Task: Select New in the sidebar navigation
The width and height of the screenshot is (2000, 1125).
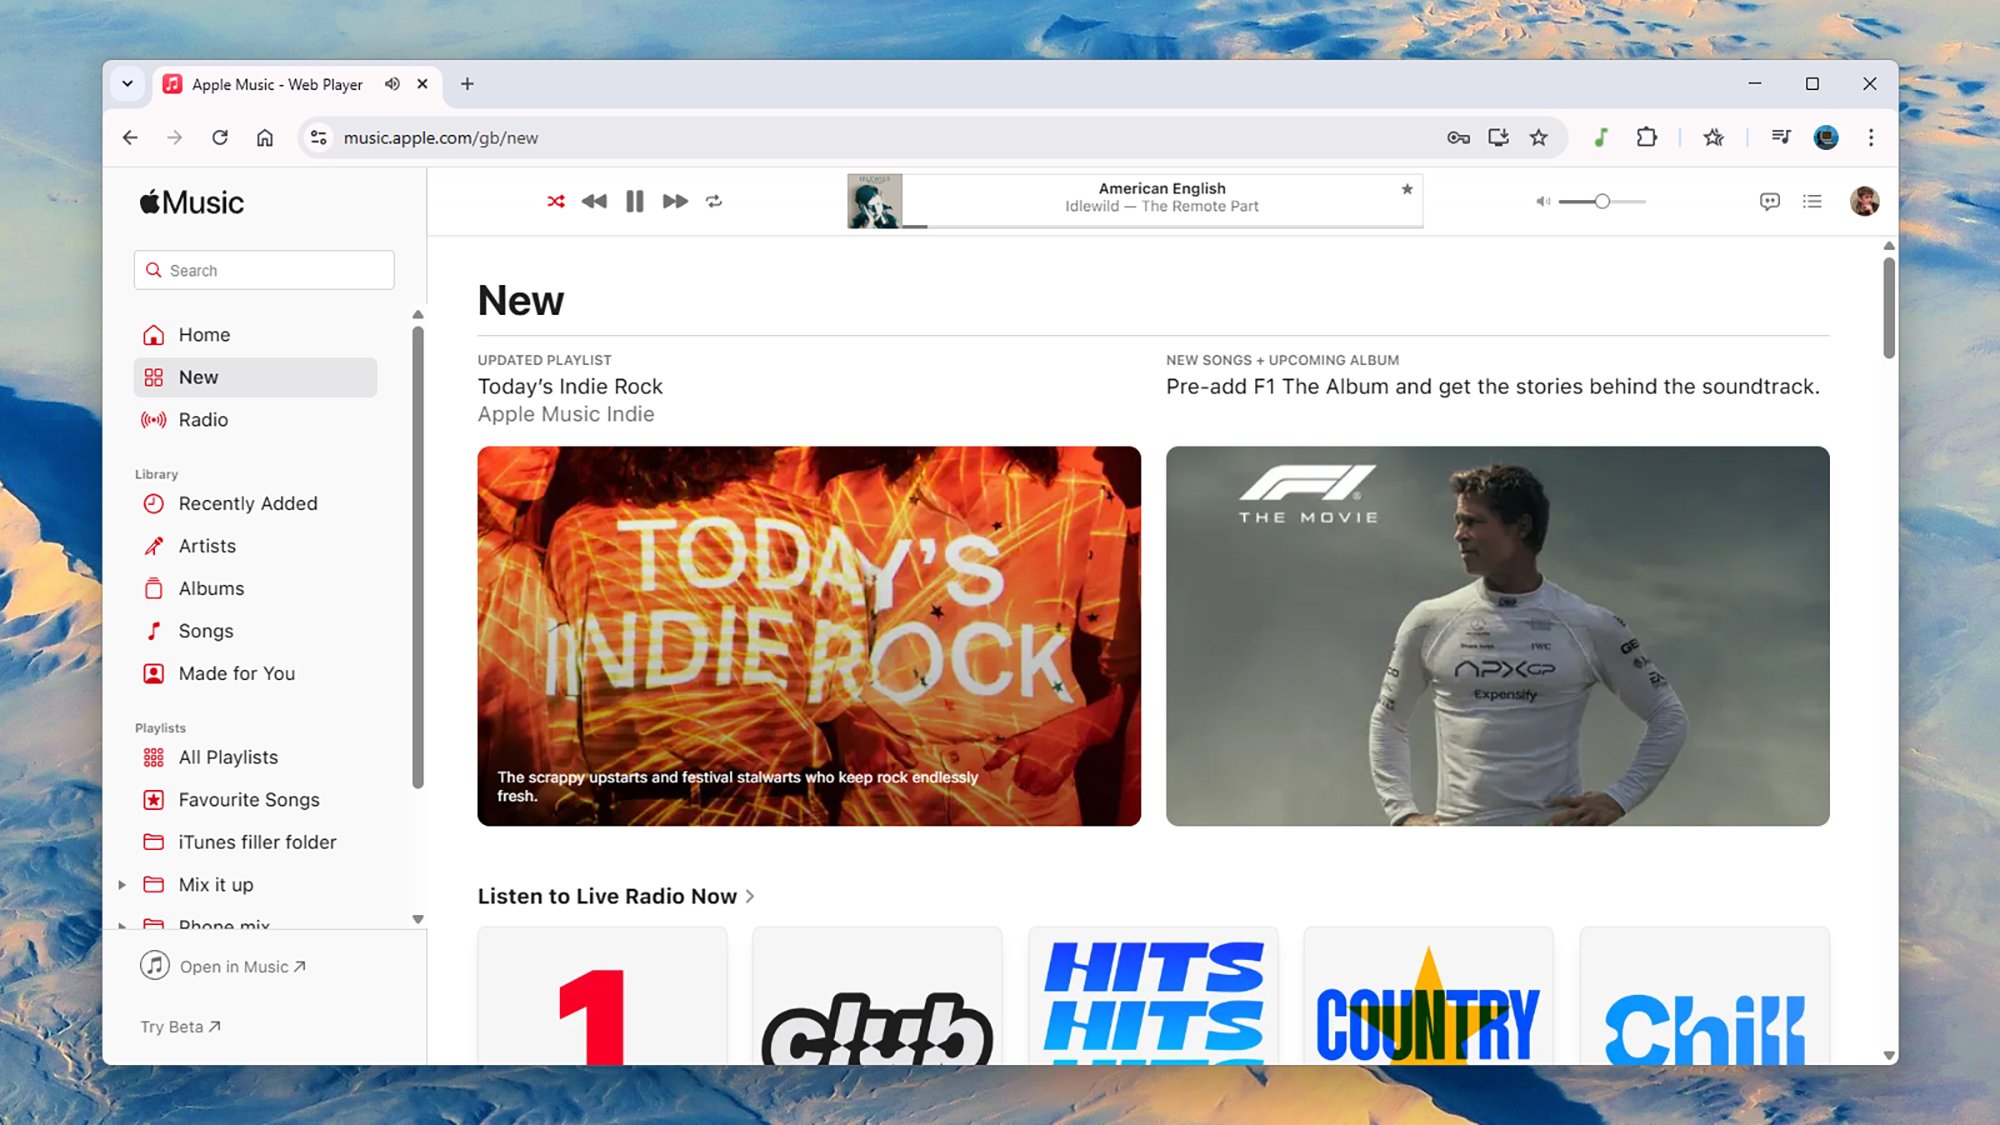Action: click(x=198, y=377)
